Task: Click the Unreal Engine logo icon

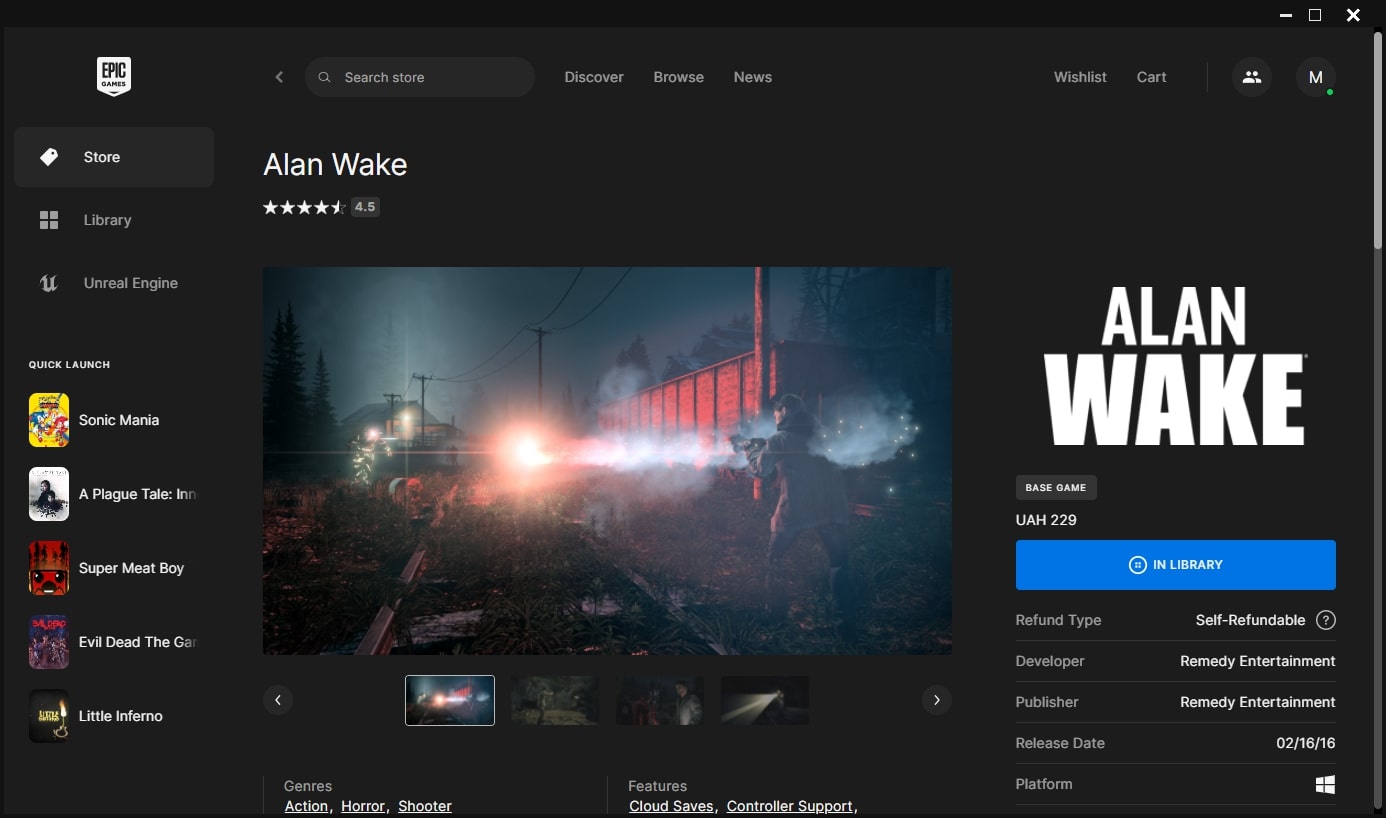Action: pos(49,283)
